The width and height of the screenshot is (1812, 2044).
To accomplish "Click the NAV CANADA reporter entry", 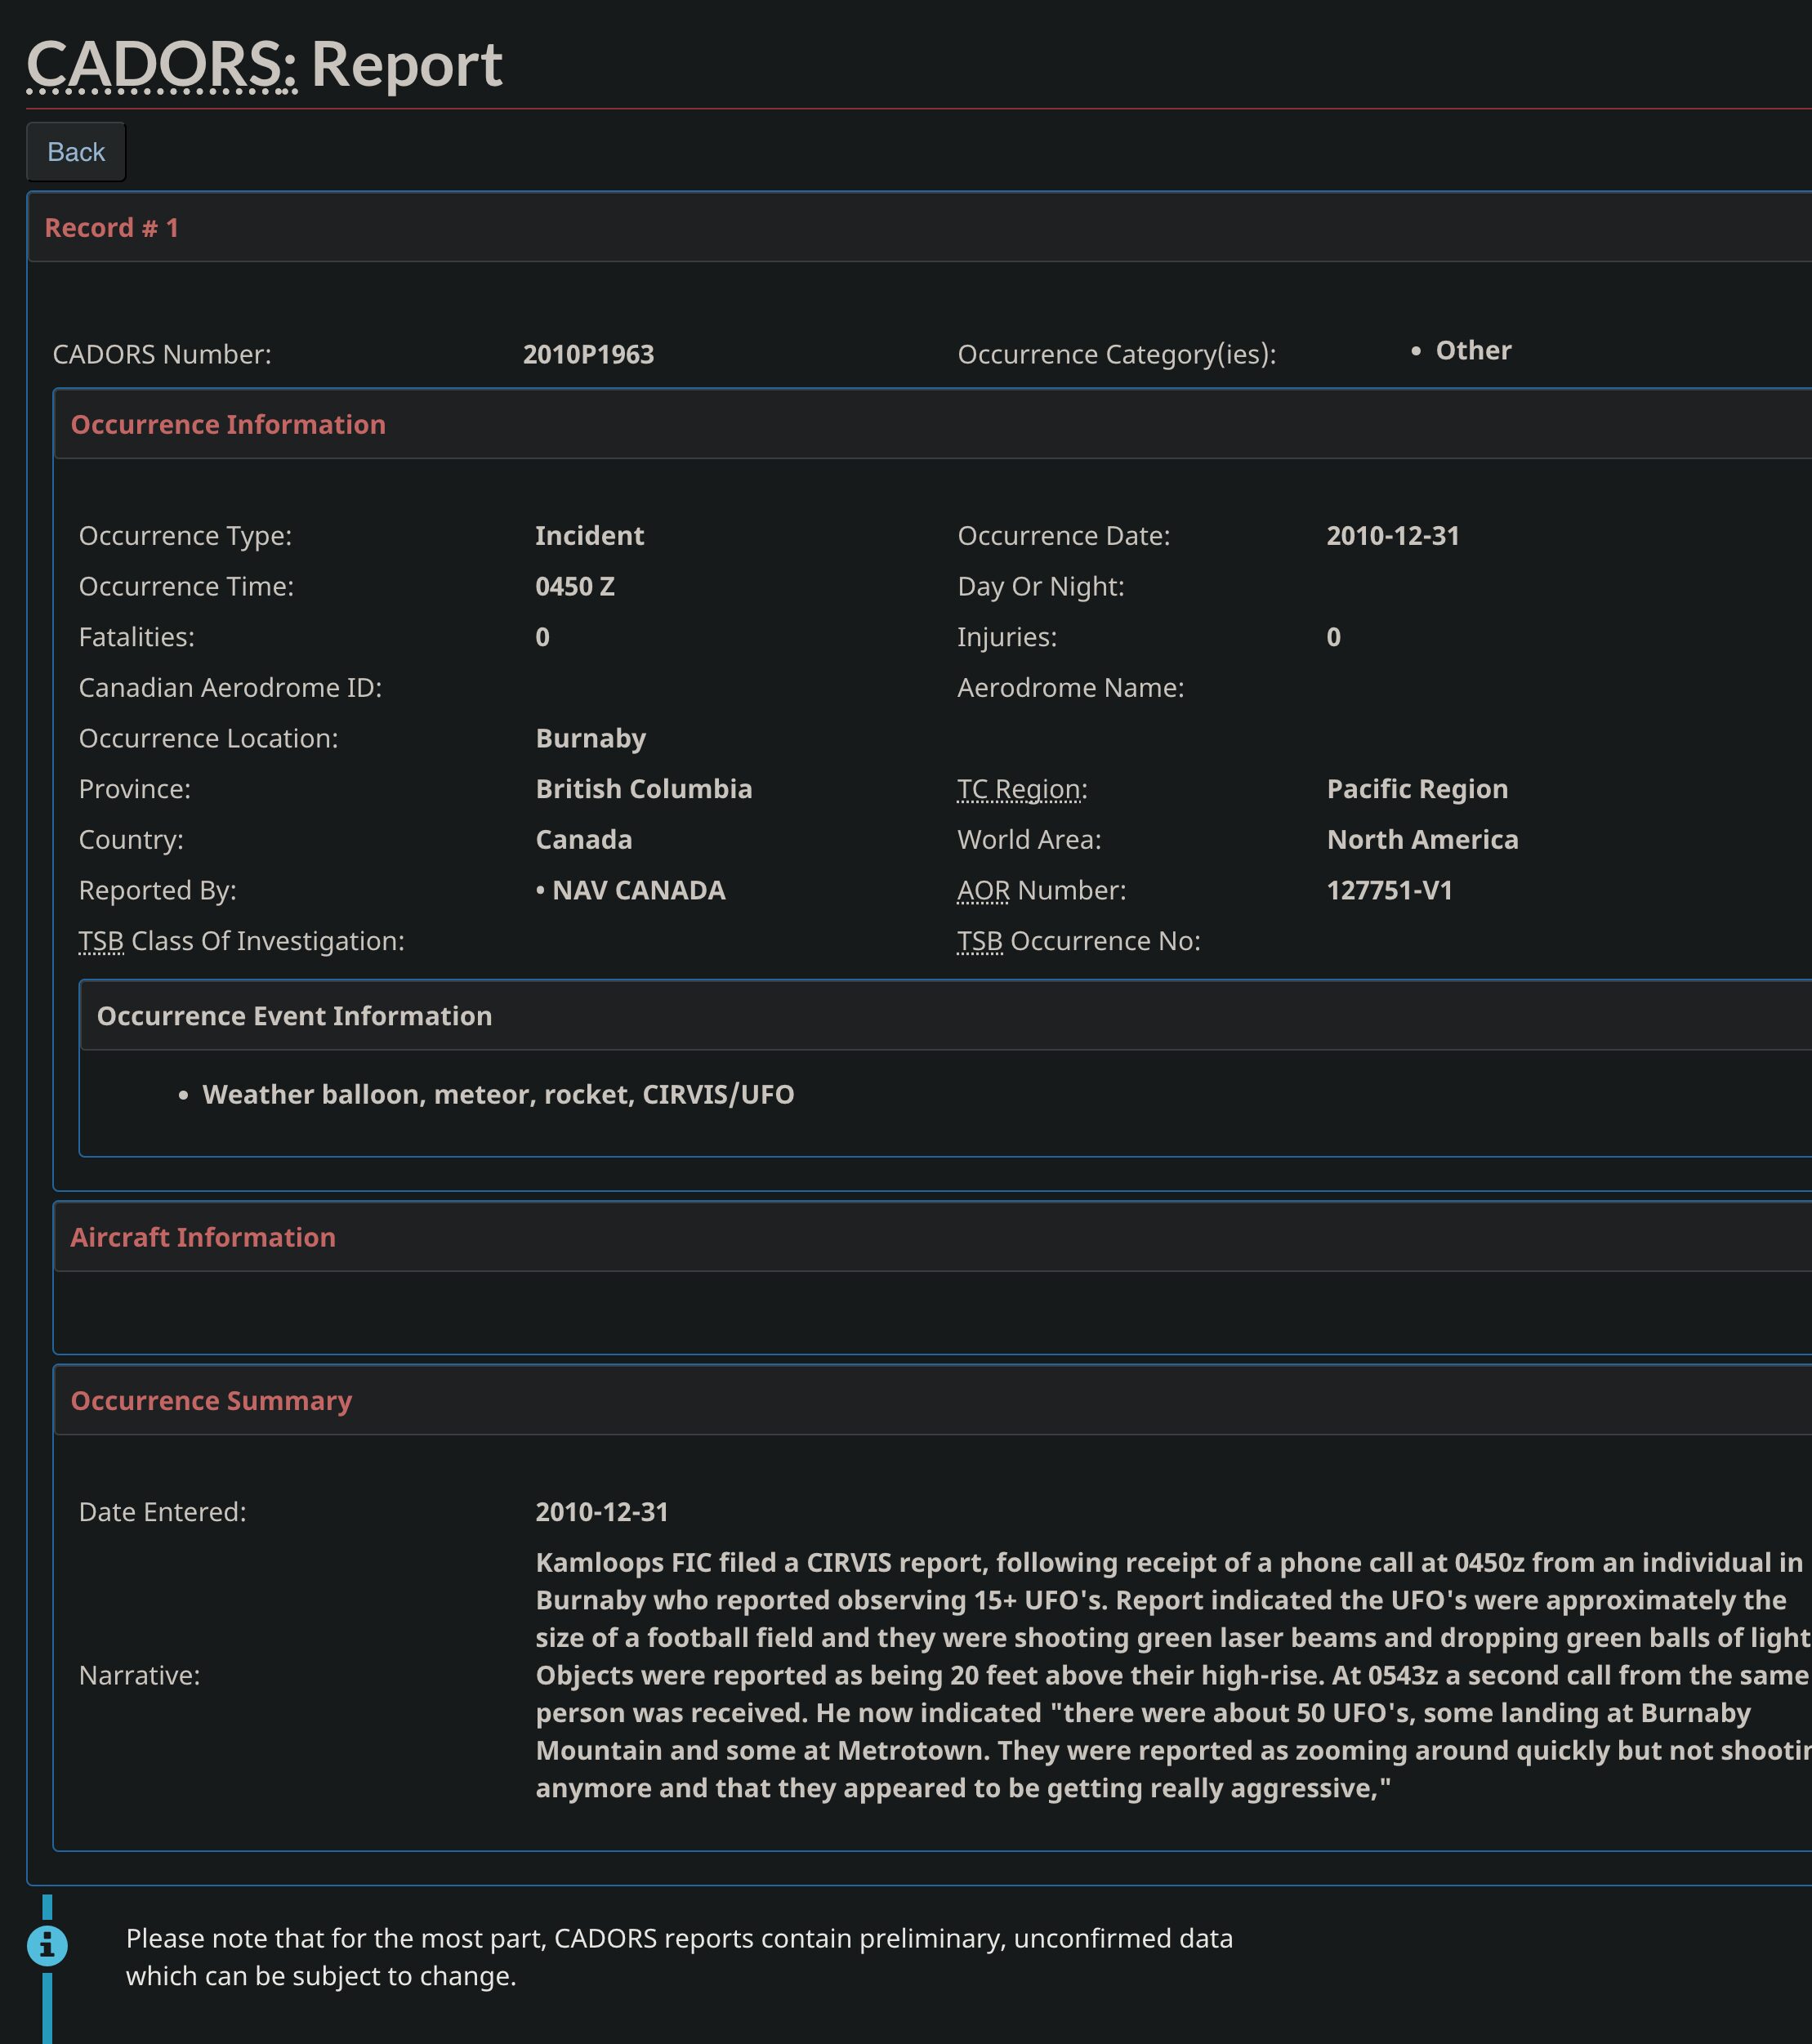I will tap(638, 890).
